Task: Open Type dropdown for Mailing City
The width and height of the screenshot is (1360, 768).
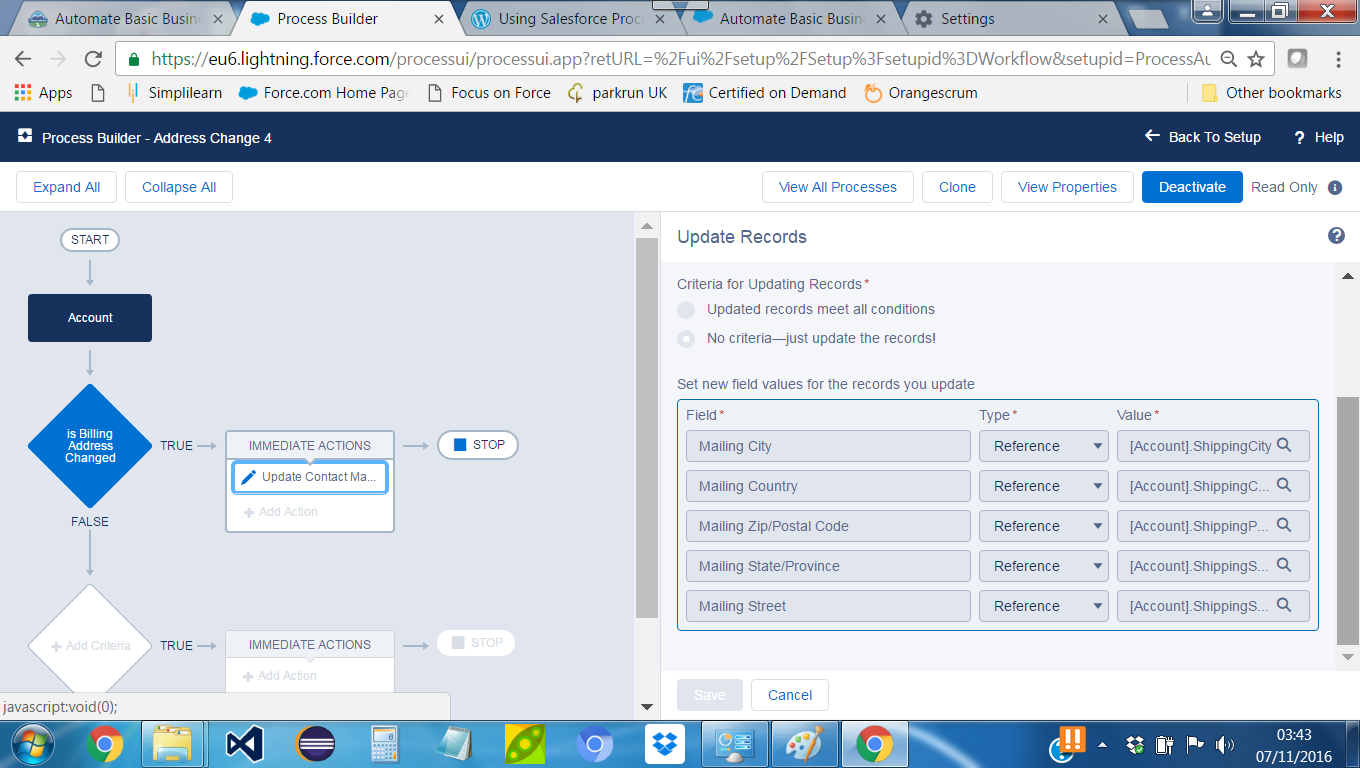Action: 1044,446
